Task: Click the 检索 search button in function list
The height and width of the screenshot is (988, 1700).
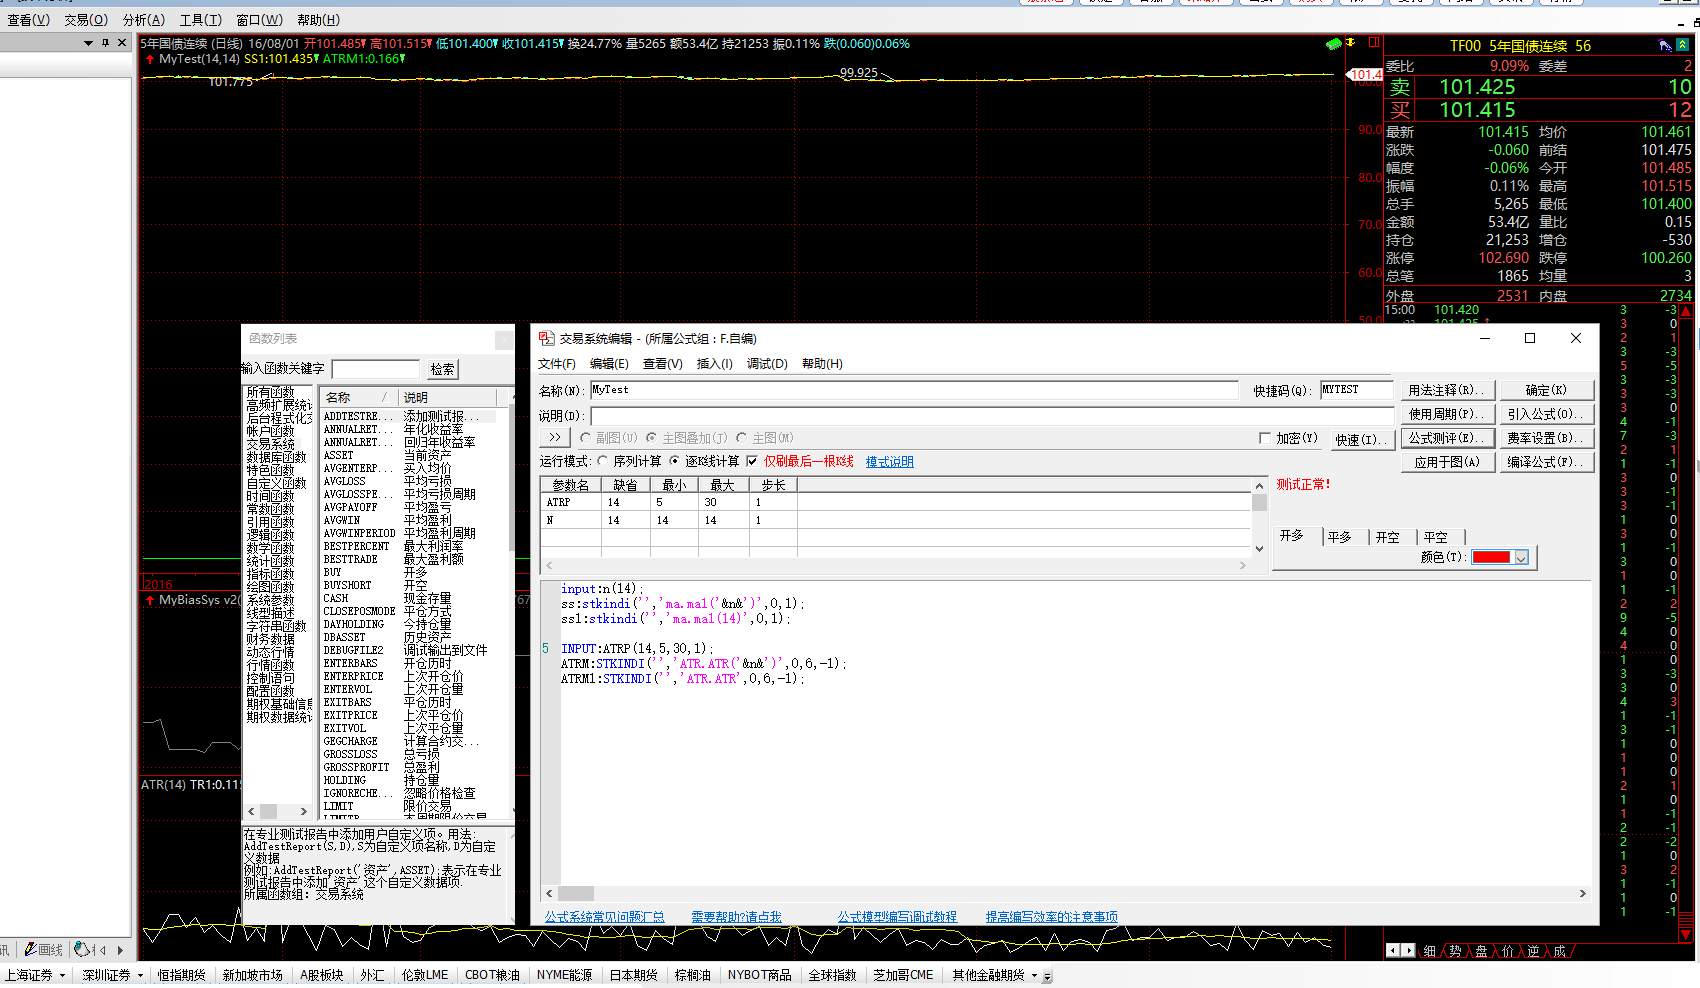Action: 442,369
